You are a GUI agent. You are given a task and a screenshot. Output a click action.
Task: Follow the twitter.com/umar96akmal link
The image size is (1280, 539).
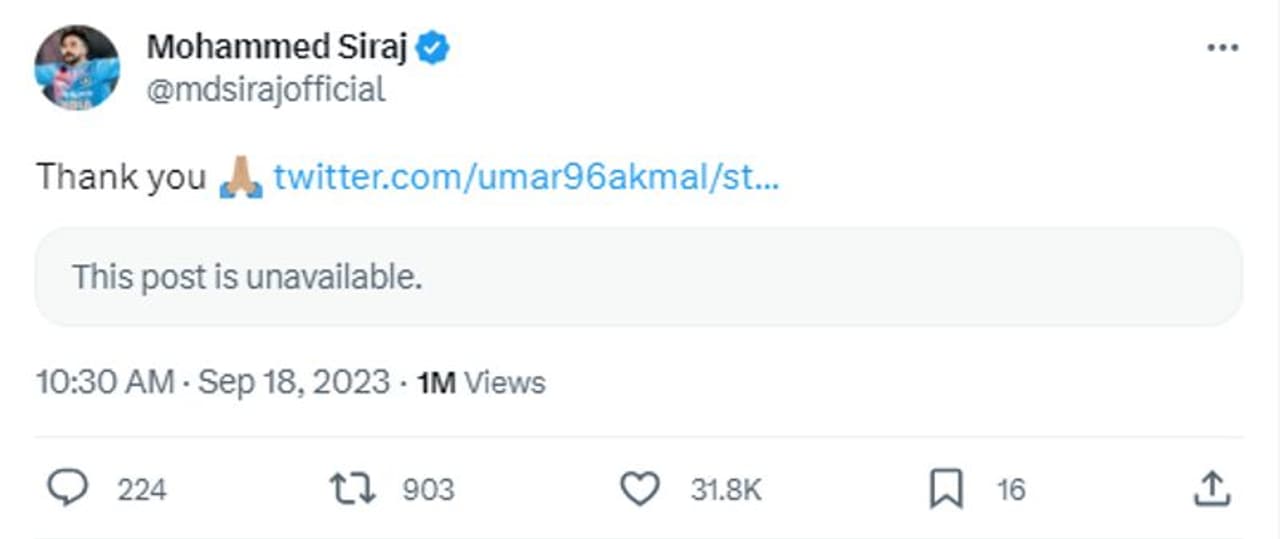(525, 177)
